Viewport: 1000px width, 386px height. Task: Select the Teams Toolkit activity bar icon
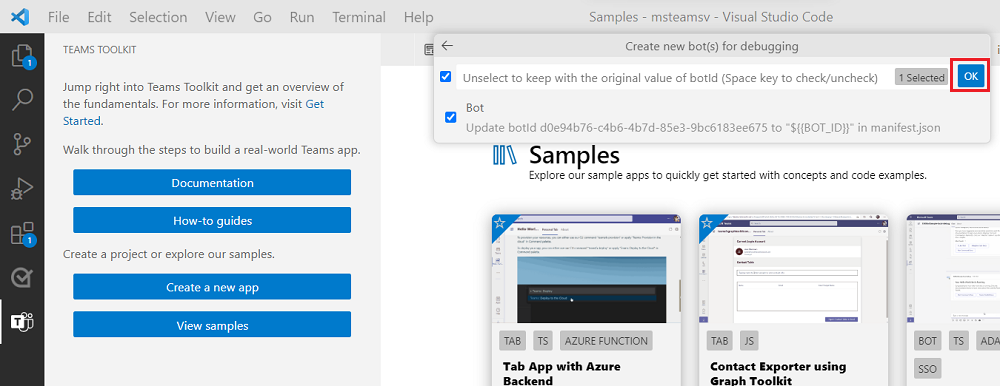(x=22, y=322)
